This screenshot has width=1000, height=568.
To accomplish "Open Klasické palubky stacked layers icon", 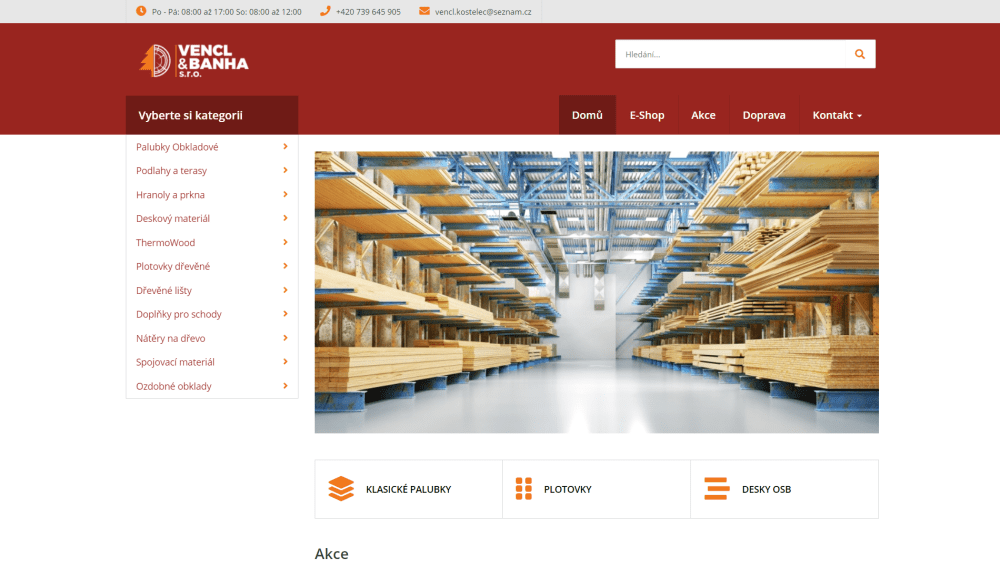I will point(341,489).
